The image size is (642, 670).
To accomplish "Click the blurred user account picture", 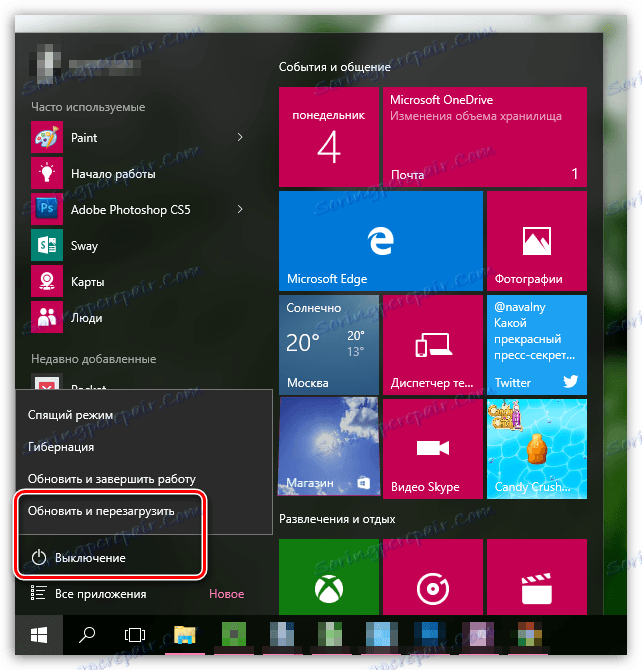I will (x=45, y=64).
